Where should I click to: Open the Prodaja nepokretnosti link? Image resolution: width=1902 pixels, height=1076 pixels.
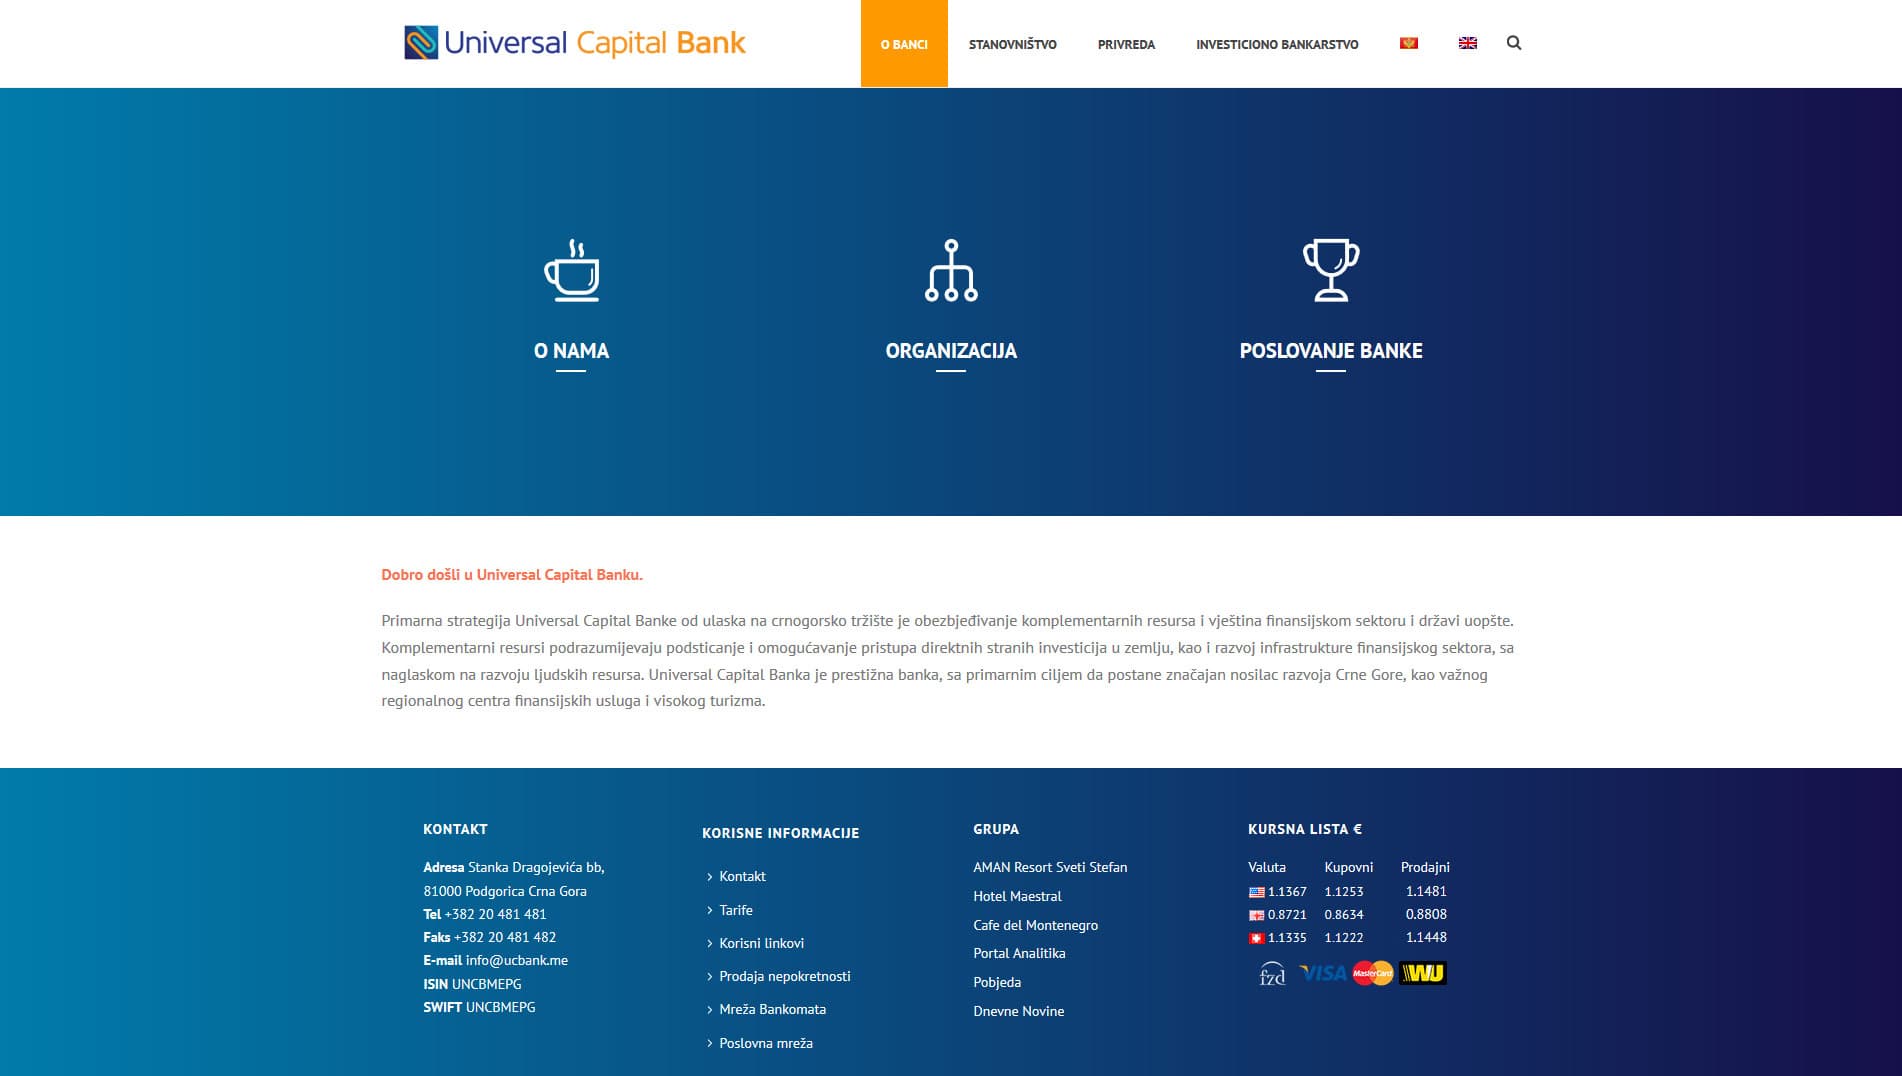click(785, 976)
